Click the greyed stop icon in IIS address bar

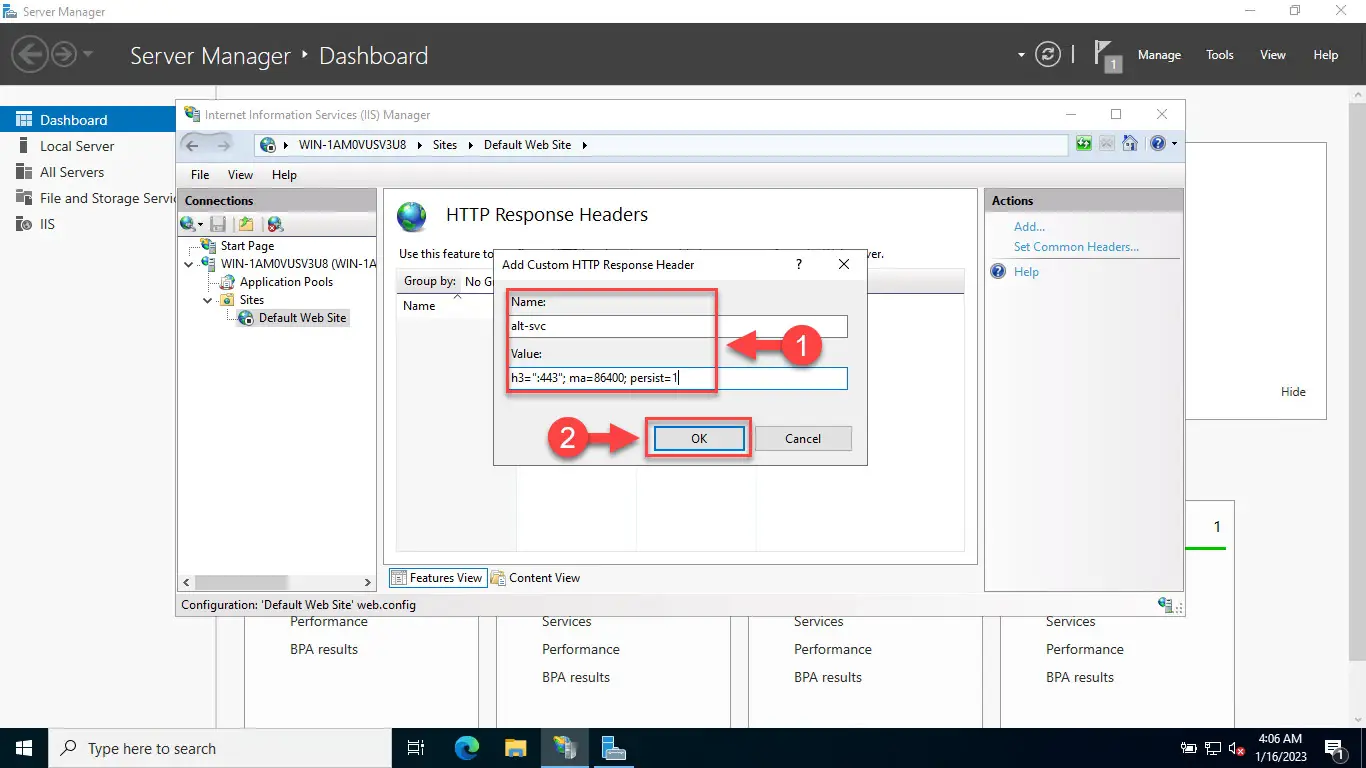[1107, 144]
